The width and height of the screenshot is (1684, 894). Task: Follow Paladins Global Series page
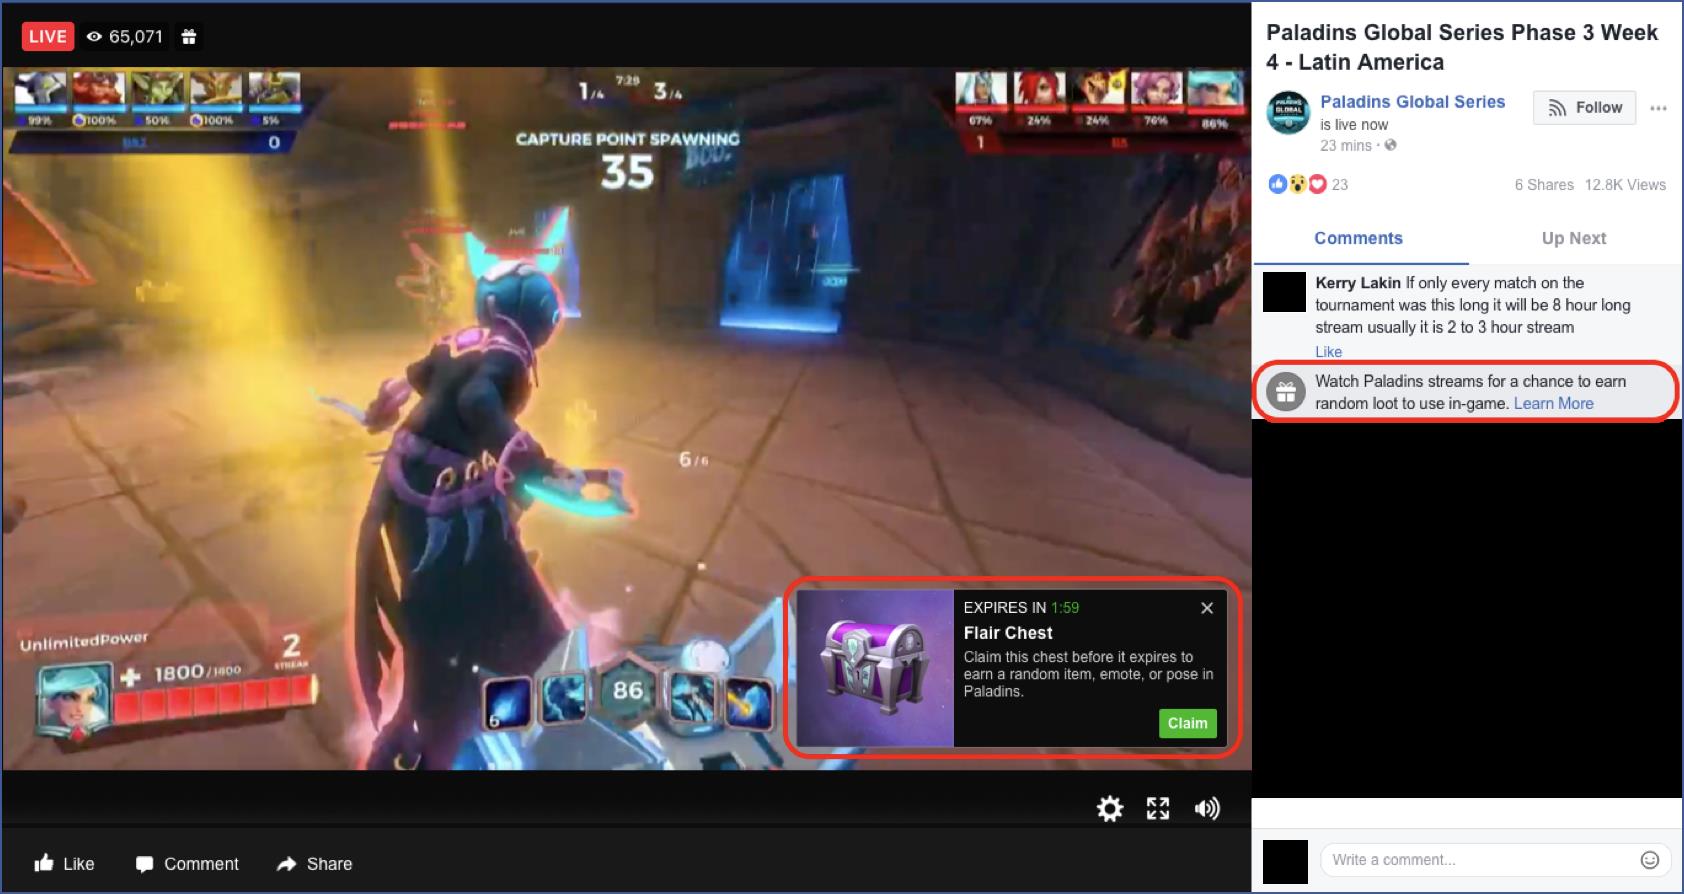point(1584,108)
